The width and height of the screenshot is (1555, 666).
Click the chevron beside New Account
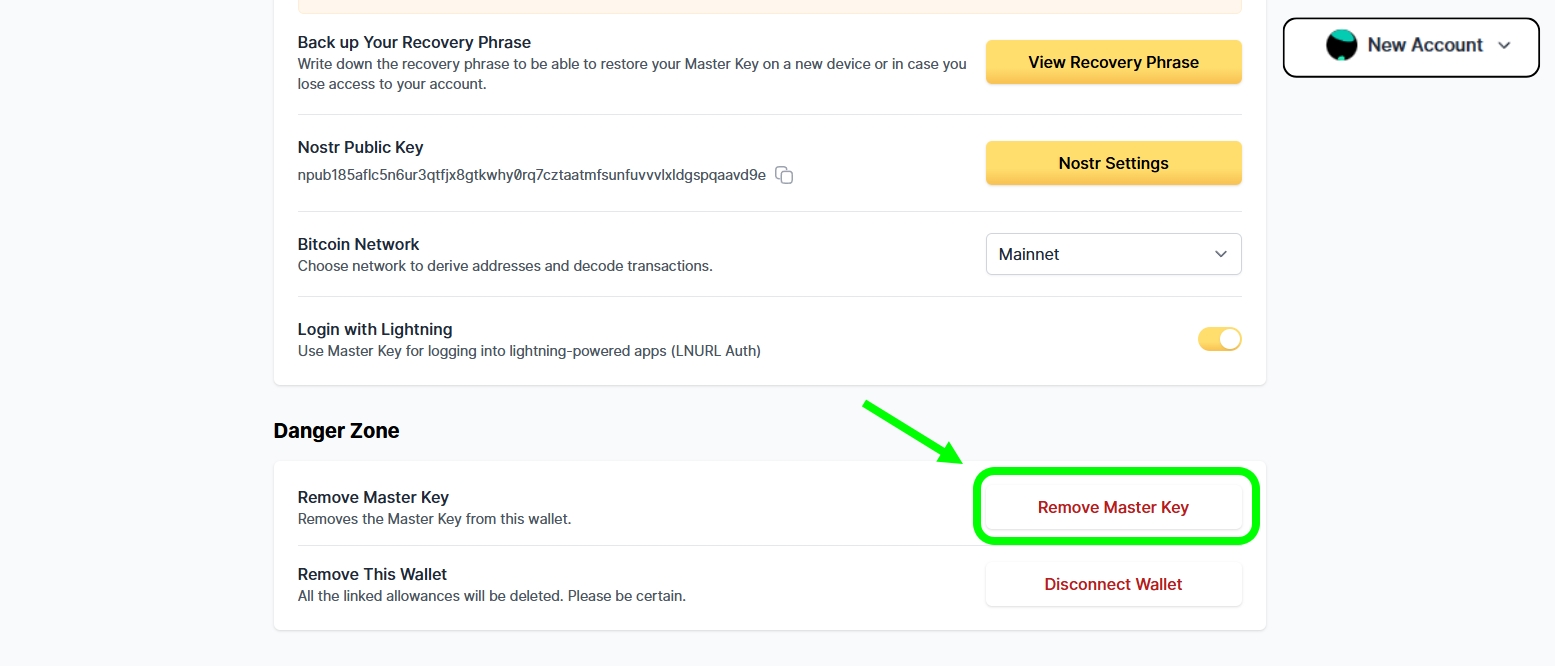click(1504, 46)
